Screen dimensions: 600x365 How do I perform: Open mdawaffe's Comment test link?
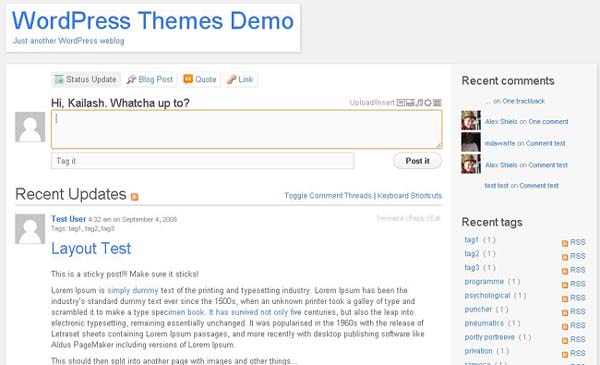(x=545, y=143)
